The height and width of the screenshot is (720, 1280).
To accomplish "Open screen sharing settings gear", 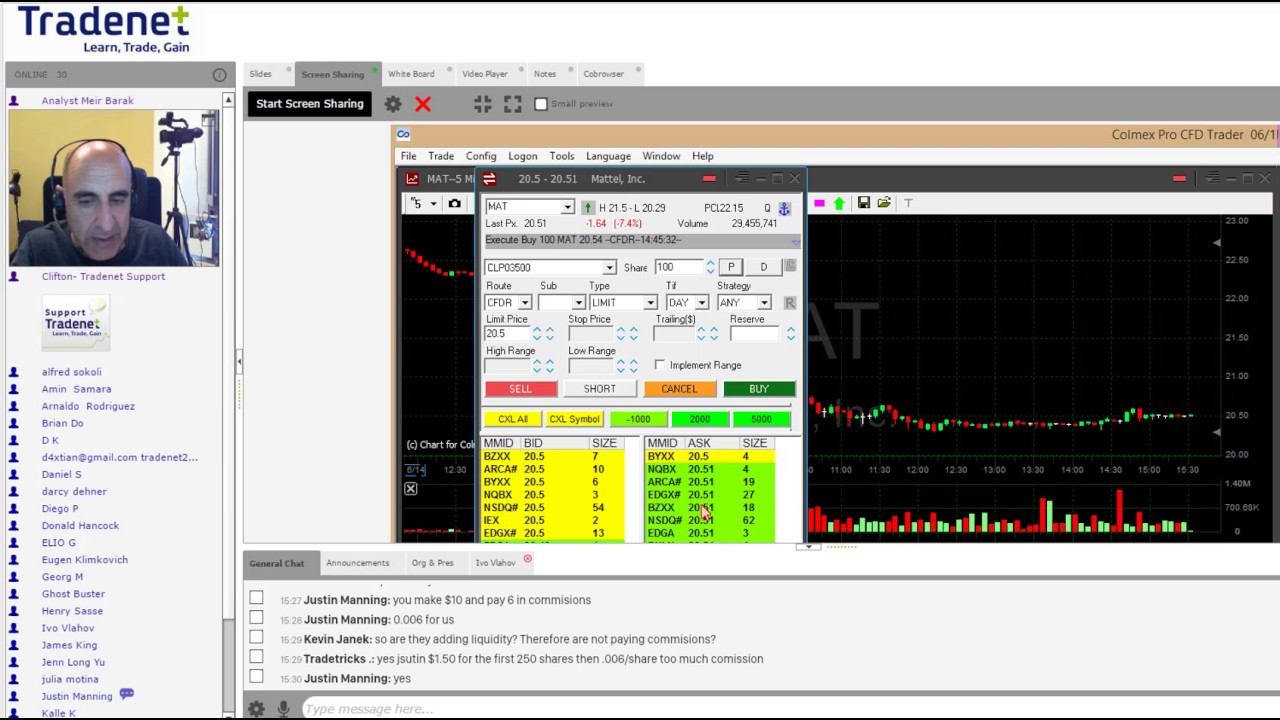I will coord(393,104).
